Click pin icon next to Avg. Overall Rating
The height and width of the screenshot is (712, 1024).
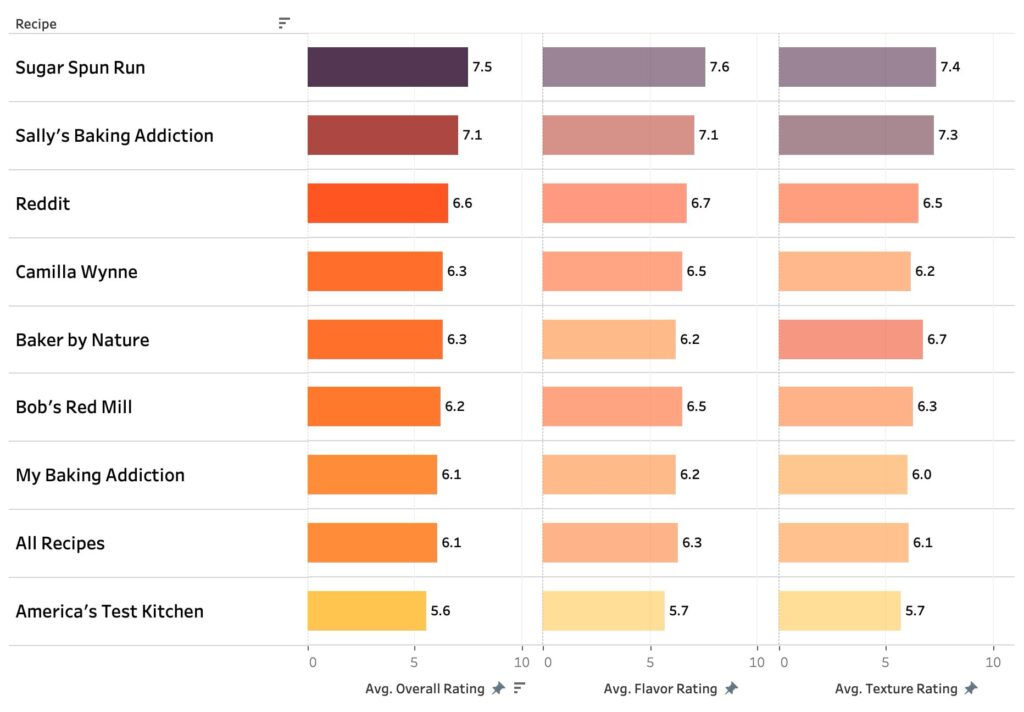498,688
